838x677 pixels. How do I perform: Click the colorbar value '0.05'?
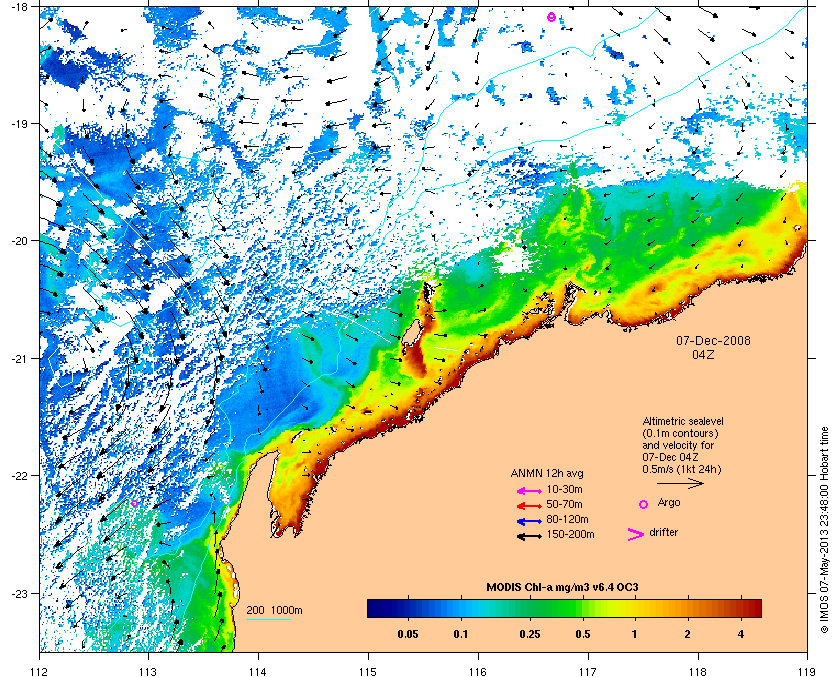[408, 635]
